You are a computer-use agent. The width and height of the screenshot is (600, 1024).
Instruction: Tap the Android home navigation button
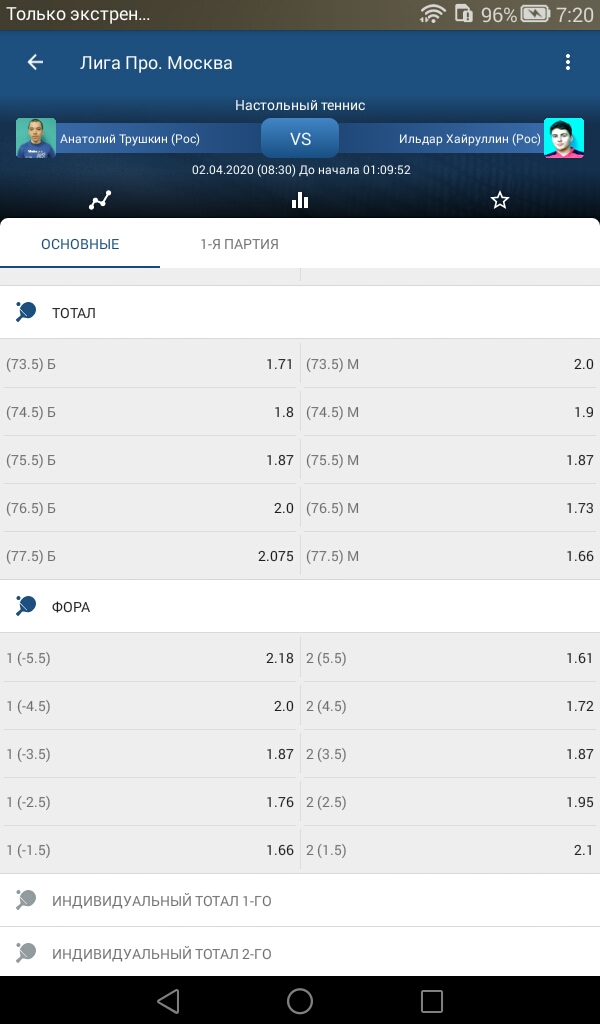click(x=300, y=1000)
